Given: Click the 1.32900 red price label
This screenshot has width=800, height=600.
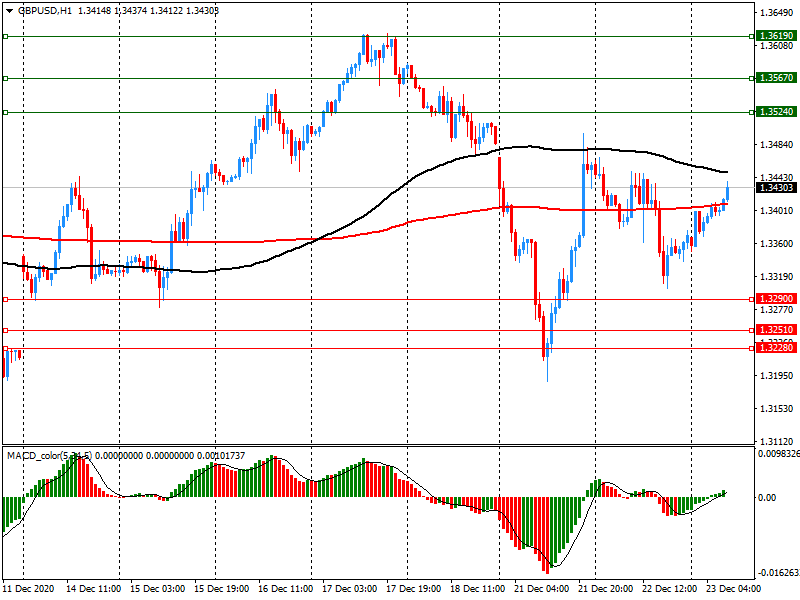Looking at the screenshot, I should coord(776,299).
